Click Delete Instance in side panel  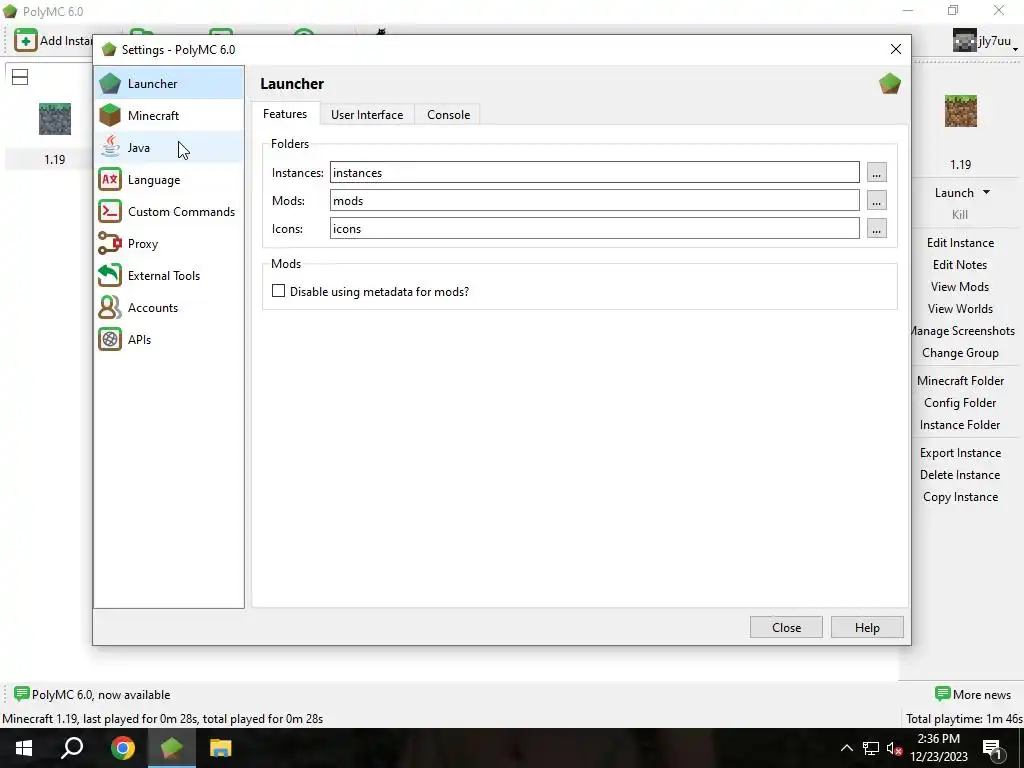960,475
